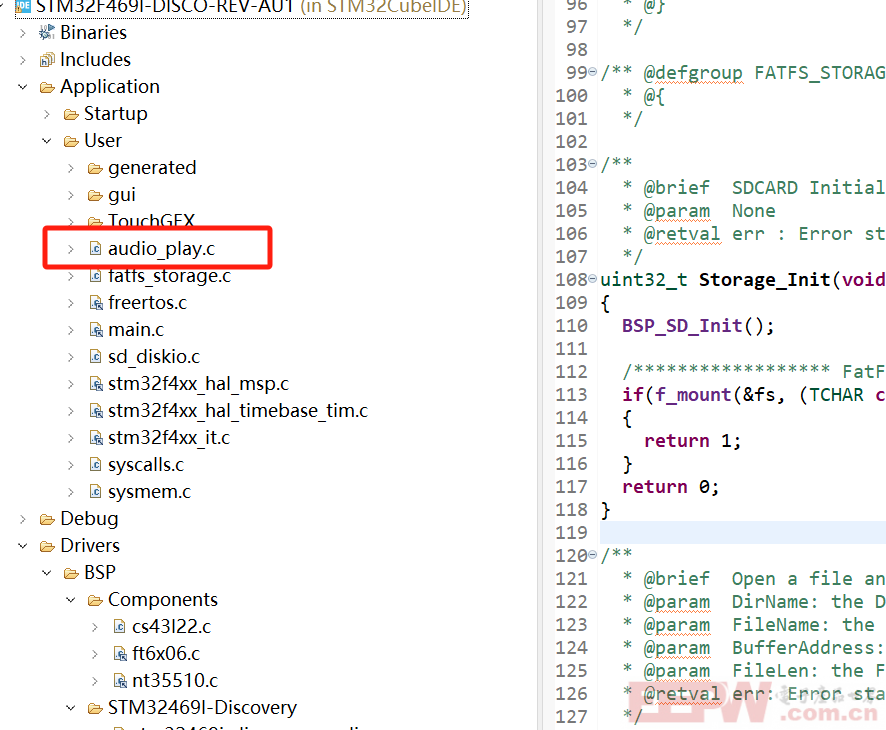
Task: Click line number 119 in gutter
Action: tap(571, 532)
